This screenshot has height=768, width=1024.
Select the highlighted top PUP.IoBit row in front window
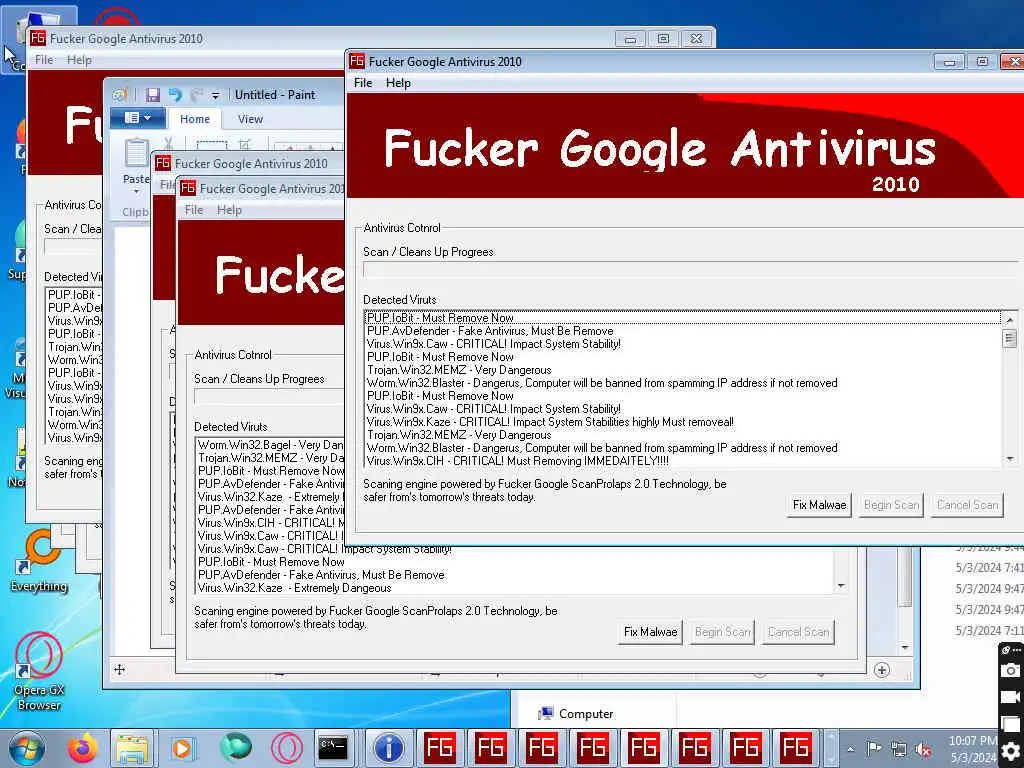[x=682, y=318]
